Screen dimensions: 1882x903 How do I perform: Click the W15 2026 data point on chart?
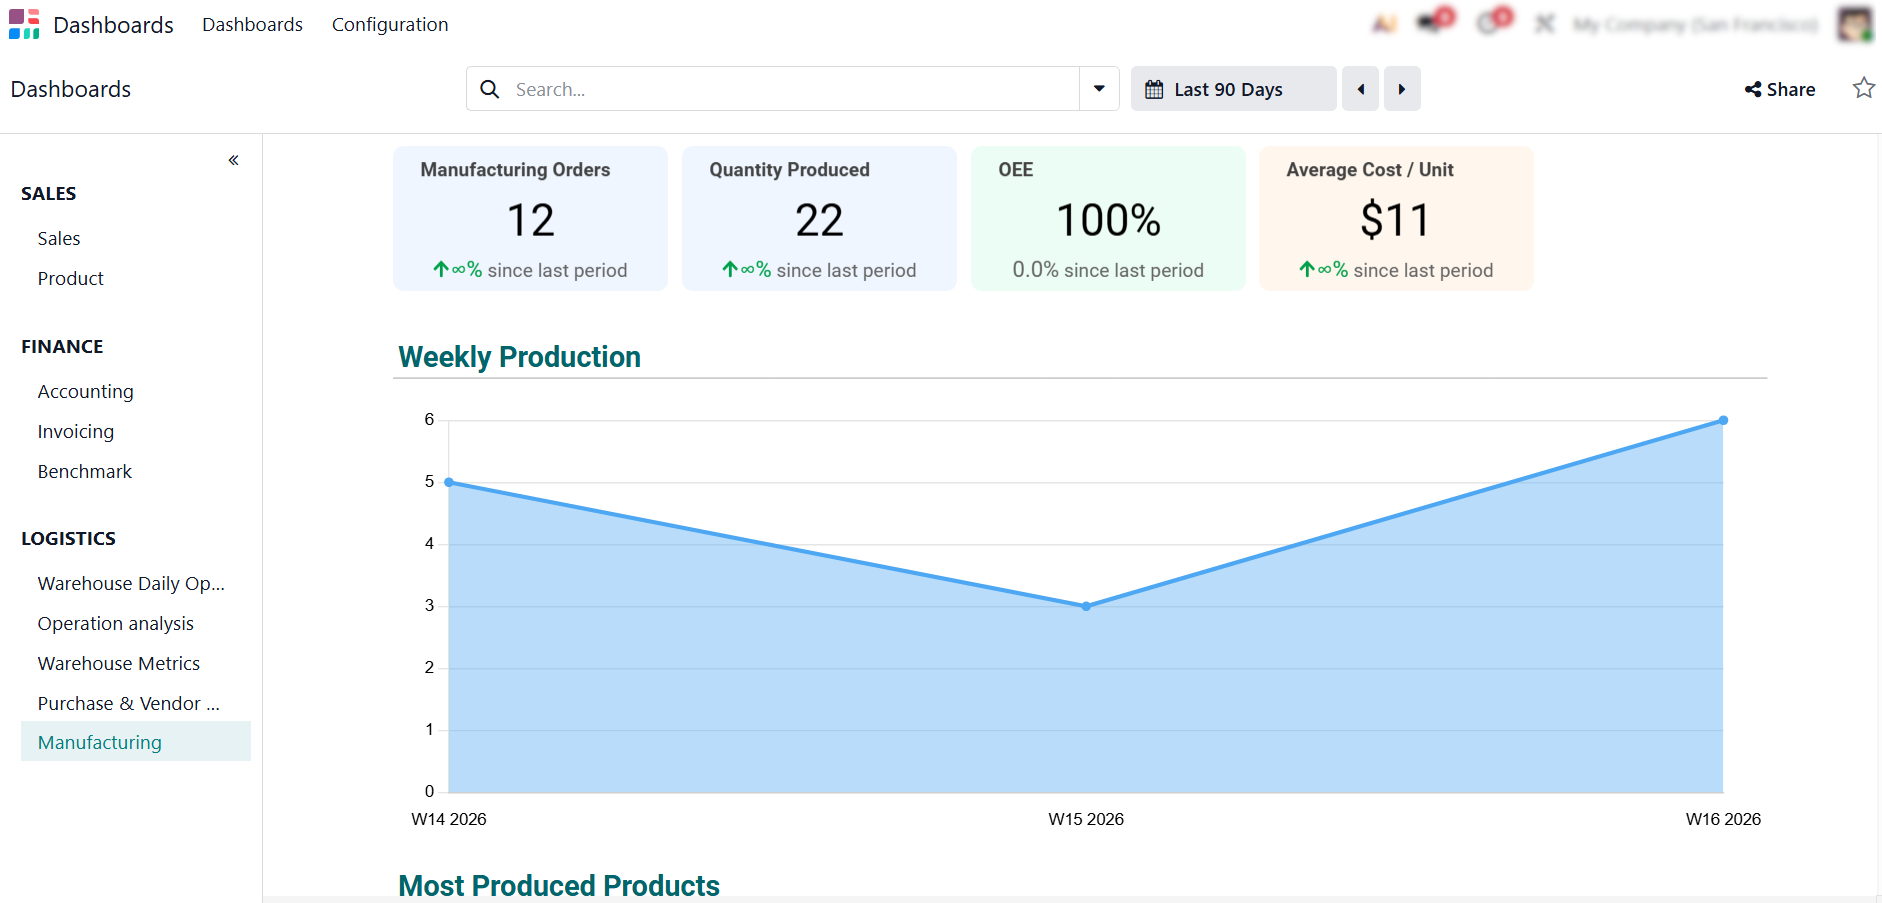pos(1086,606)
